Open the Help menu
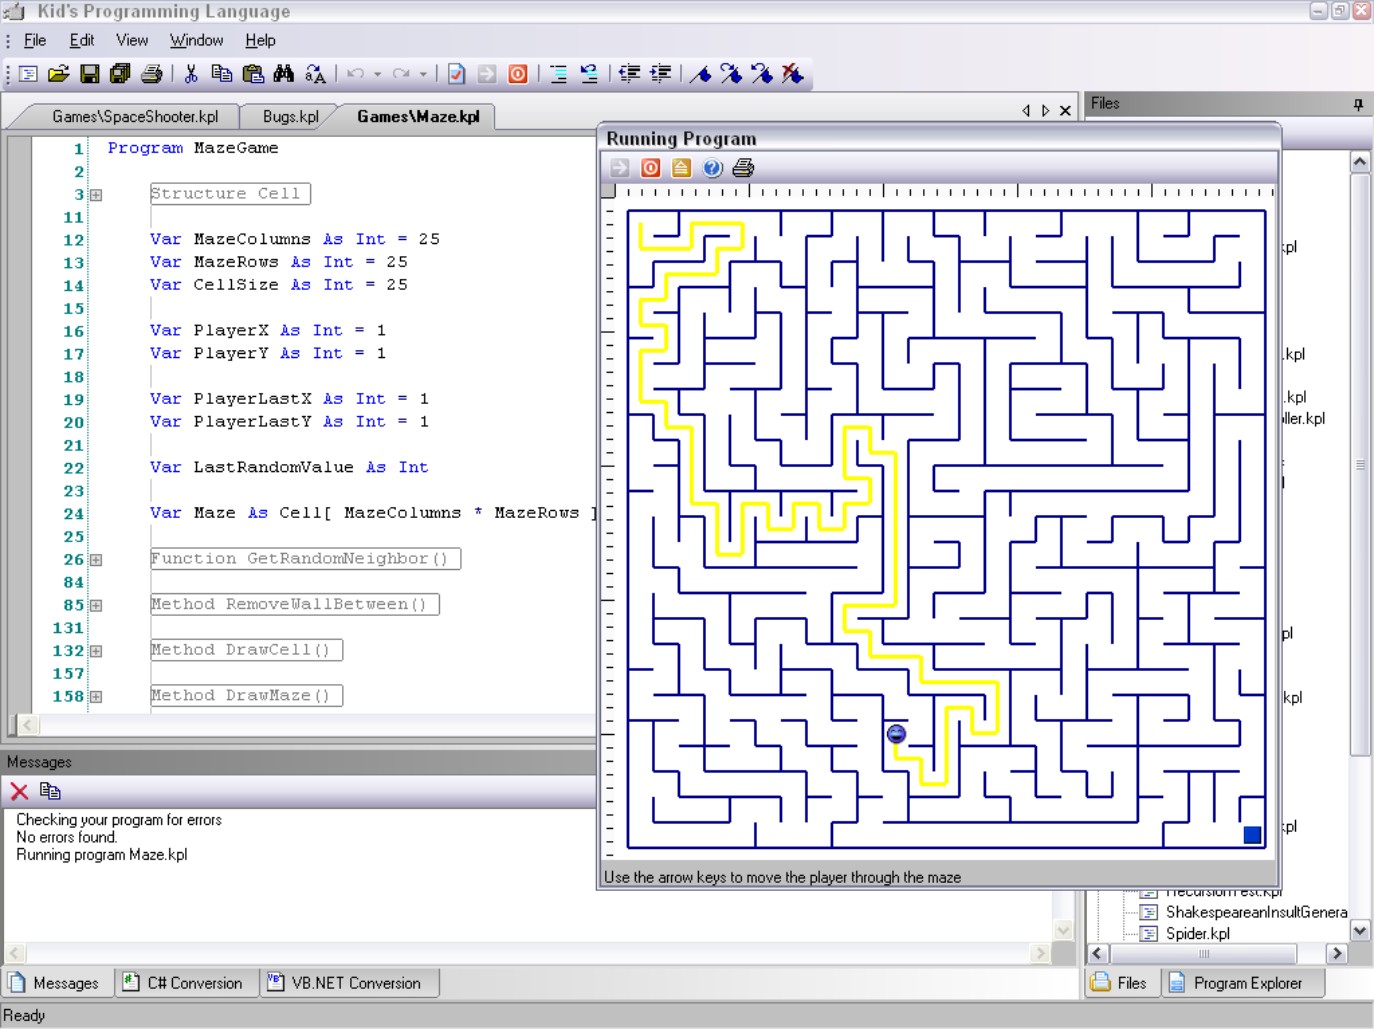This screenshot has height=1029, width=1374. [260, 40]
